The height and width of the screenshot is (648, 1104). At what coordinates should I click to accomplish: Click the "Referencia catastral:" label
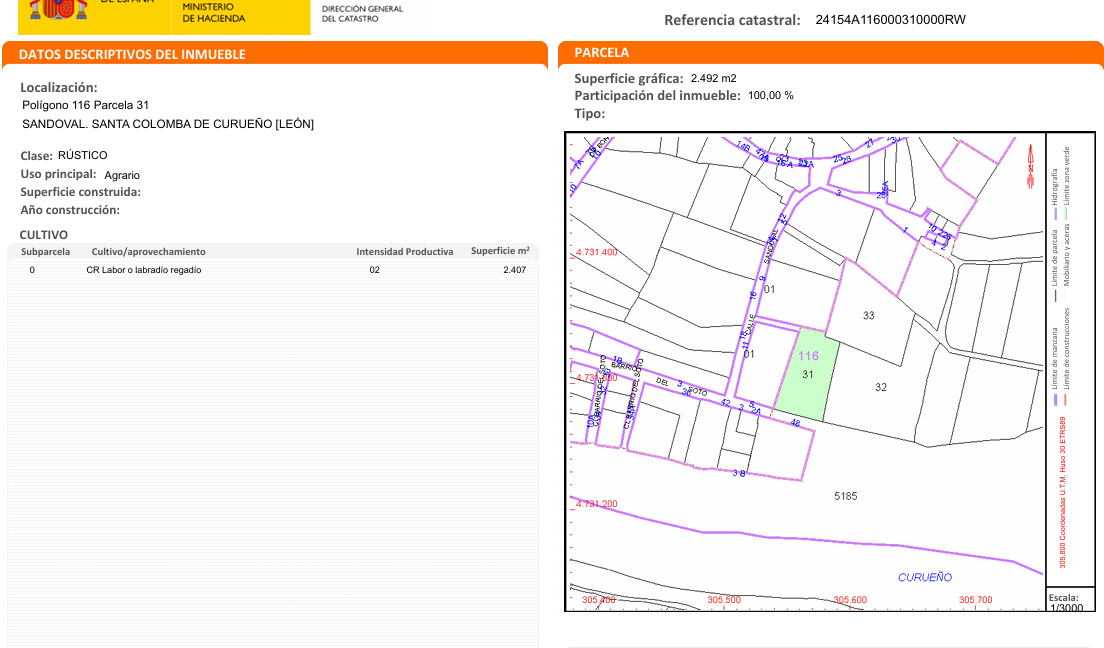(x=732, y=20)
